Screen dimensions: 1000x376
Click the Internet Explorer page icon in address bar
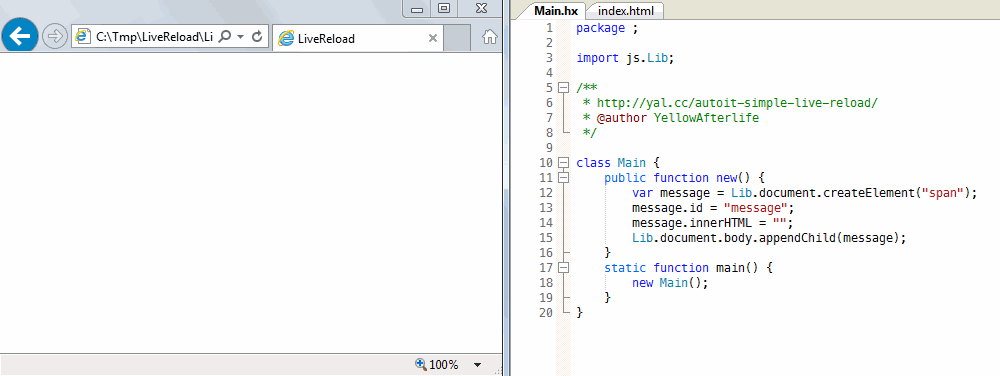[x=82, y=37]
